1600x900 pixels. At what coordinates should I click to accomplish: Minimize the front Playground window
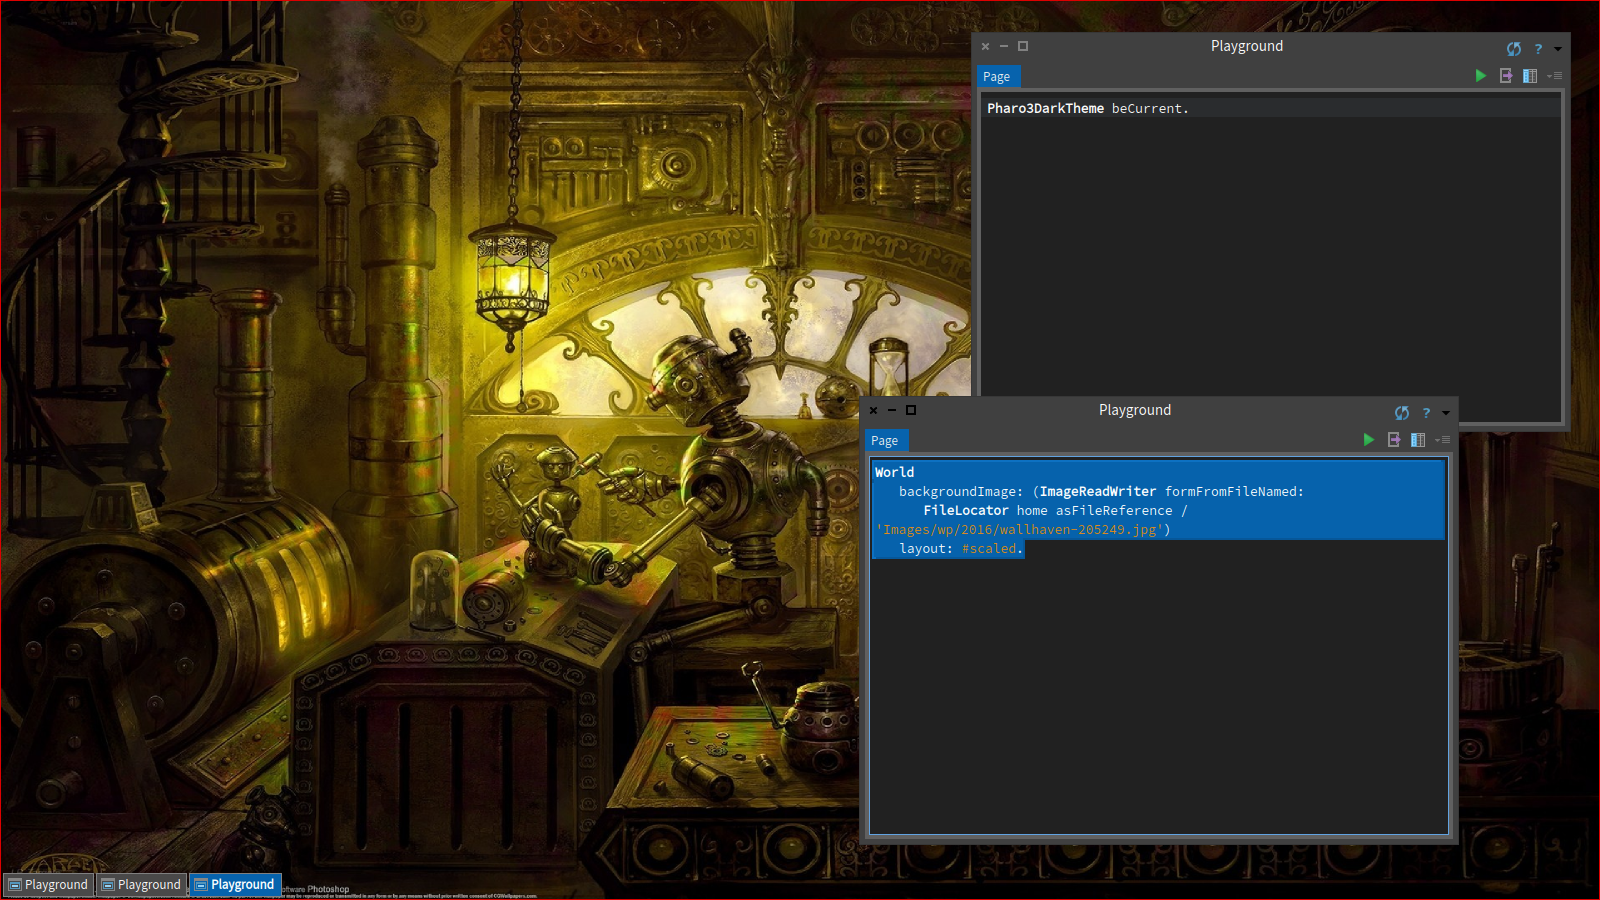[x=892, y=410]
